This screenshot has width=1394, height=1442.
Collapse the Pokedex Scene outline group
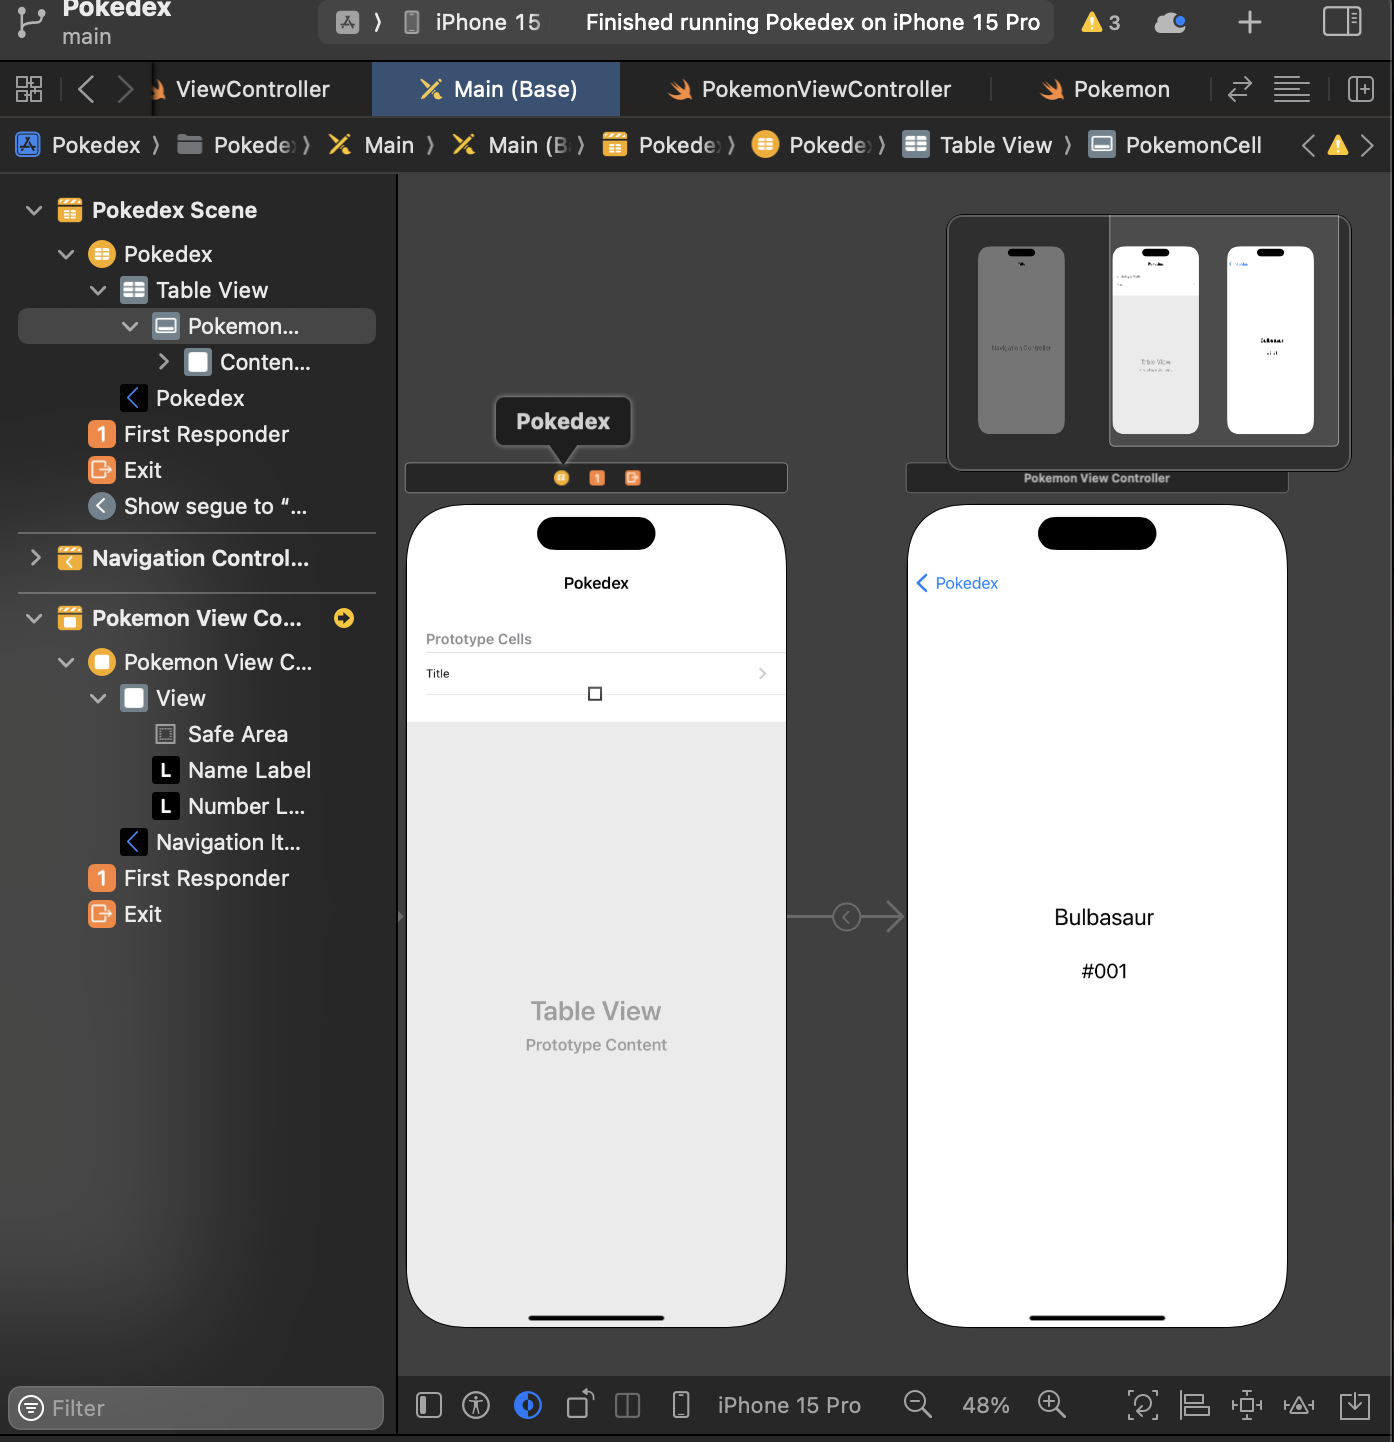click(34, 210)
